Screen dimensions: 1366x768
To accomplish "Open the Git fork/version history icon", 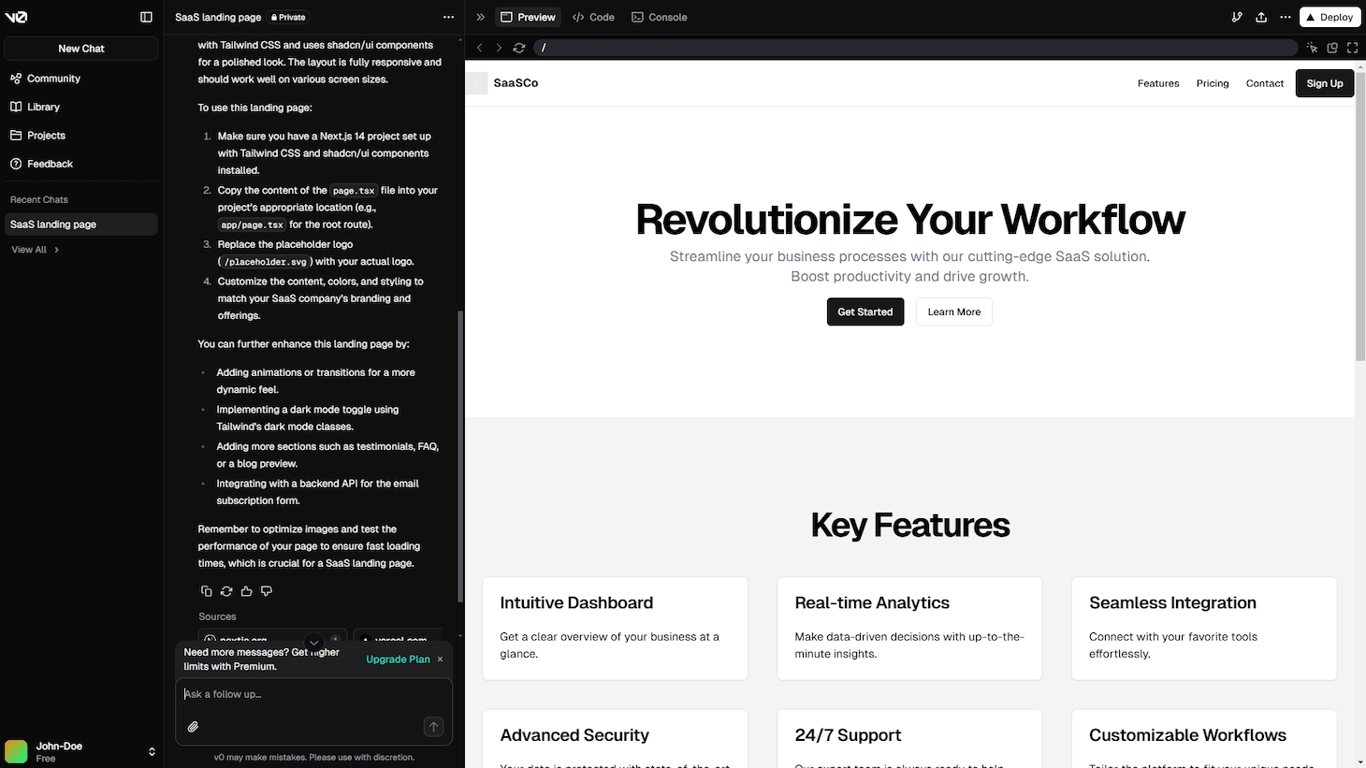I will pyautogui.click(x=1237, y=17).
